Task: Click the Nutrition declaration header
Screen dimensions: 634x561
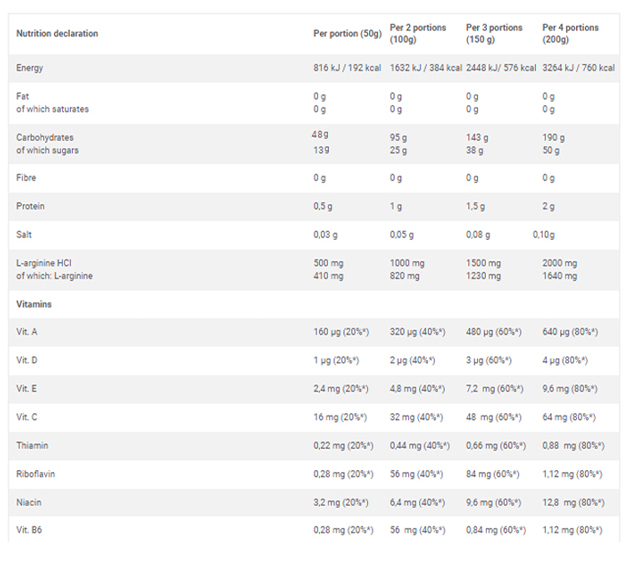Action: pos(57,34)
